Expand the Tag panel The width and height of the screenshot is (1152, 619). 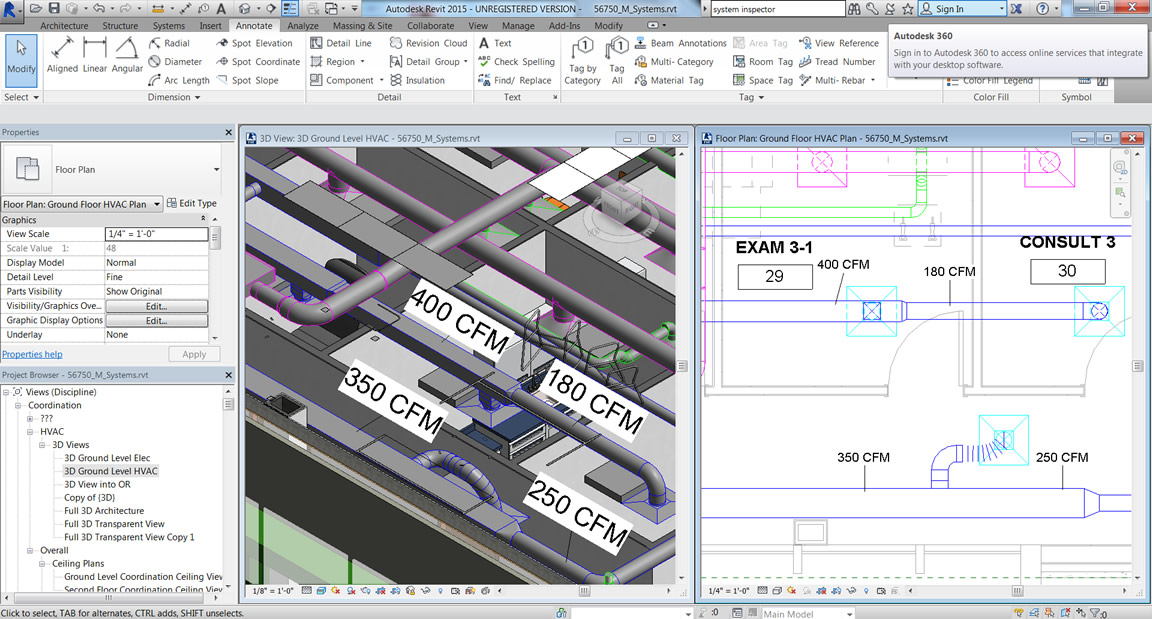click(x=752, y=97)
